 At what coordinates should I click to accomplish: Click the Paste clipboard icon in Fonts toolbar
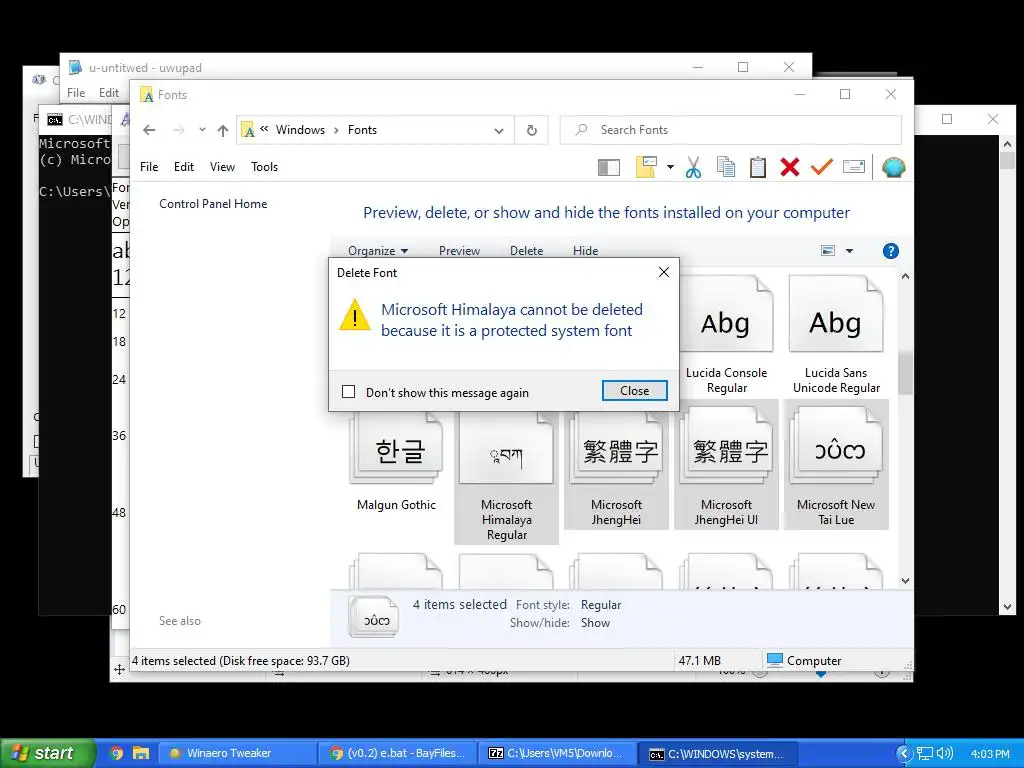[x=758, y=167]
